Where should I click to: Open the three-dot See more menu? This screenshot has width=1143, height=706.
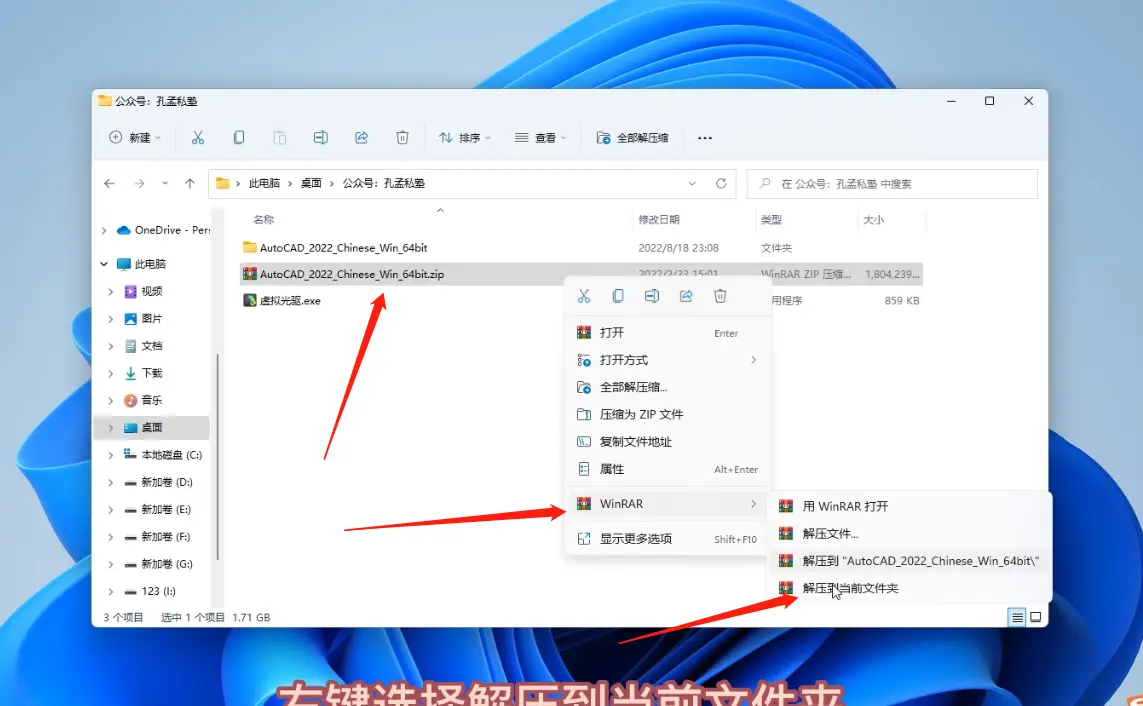705,138
